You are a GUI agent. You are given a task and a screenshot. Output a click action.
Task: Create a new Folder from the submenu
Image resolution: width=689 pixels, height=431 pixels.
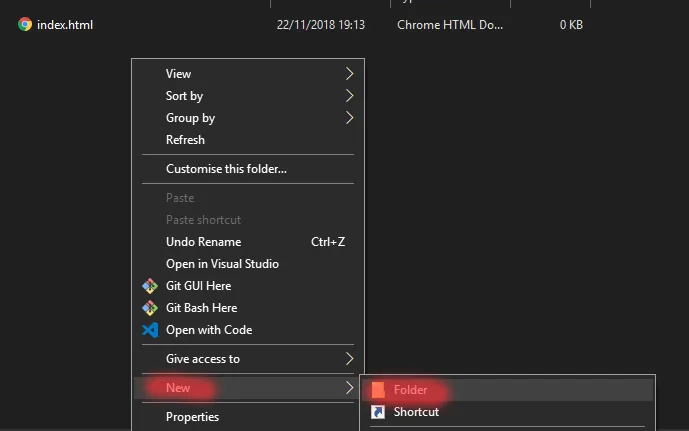(411, 390)
